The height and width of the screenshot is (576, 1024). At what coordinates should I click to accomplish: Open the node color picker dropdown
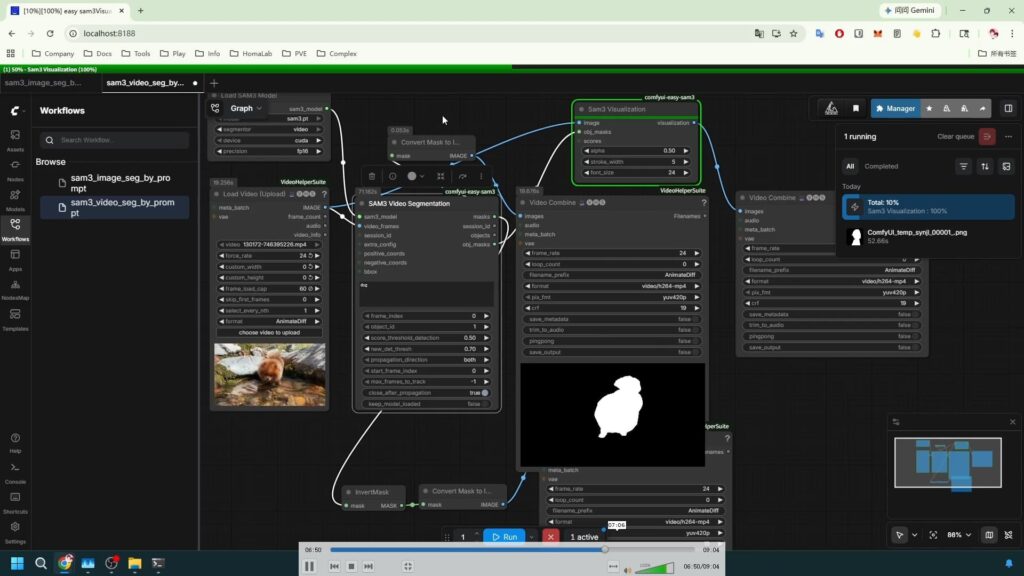tap(414, 176)
